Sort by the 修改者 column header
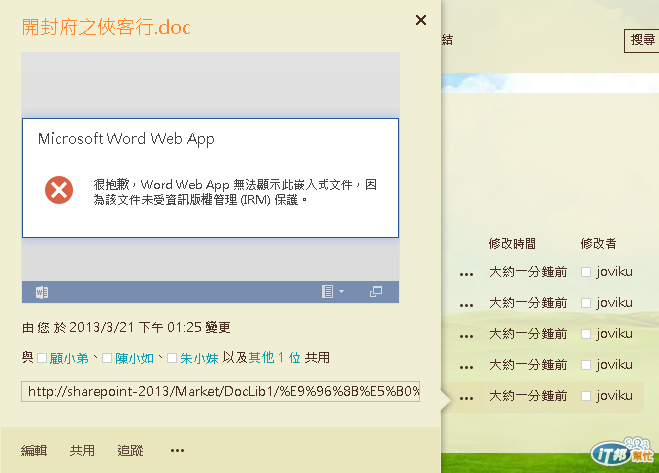Image resolution: width=659 pixels, height=473 pixels. click(x=598, y=243)
